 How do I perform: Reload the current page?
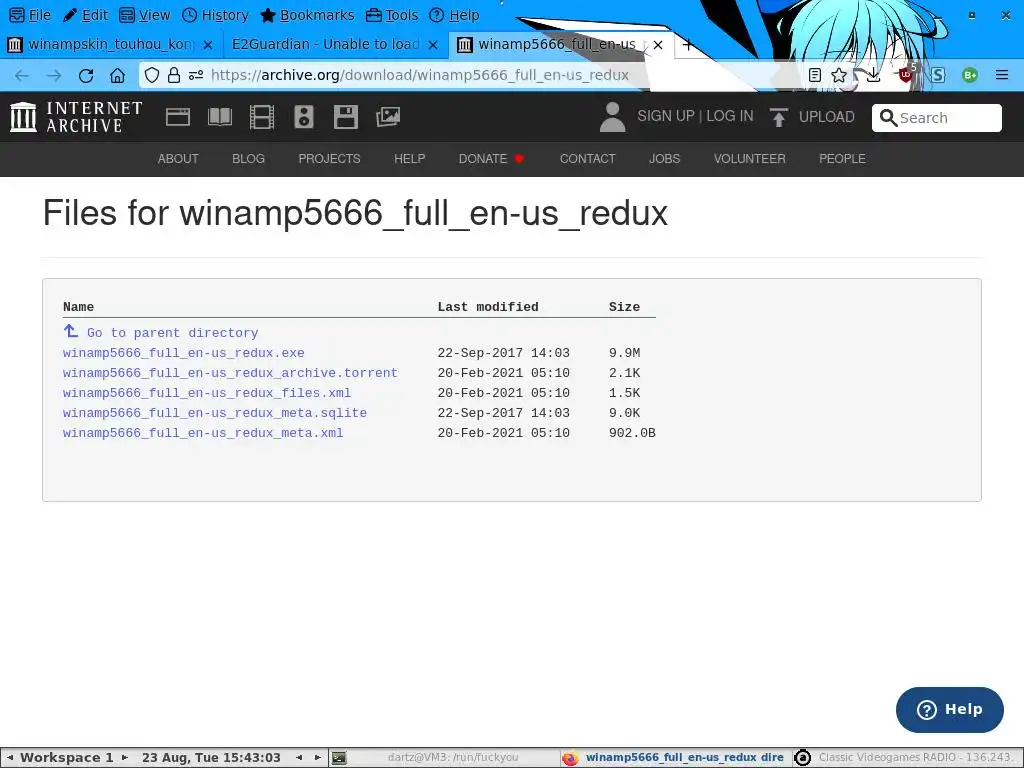(86, 75)
